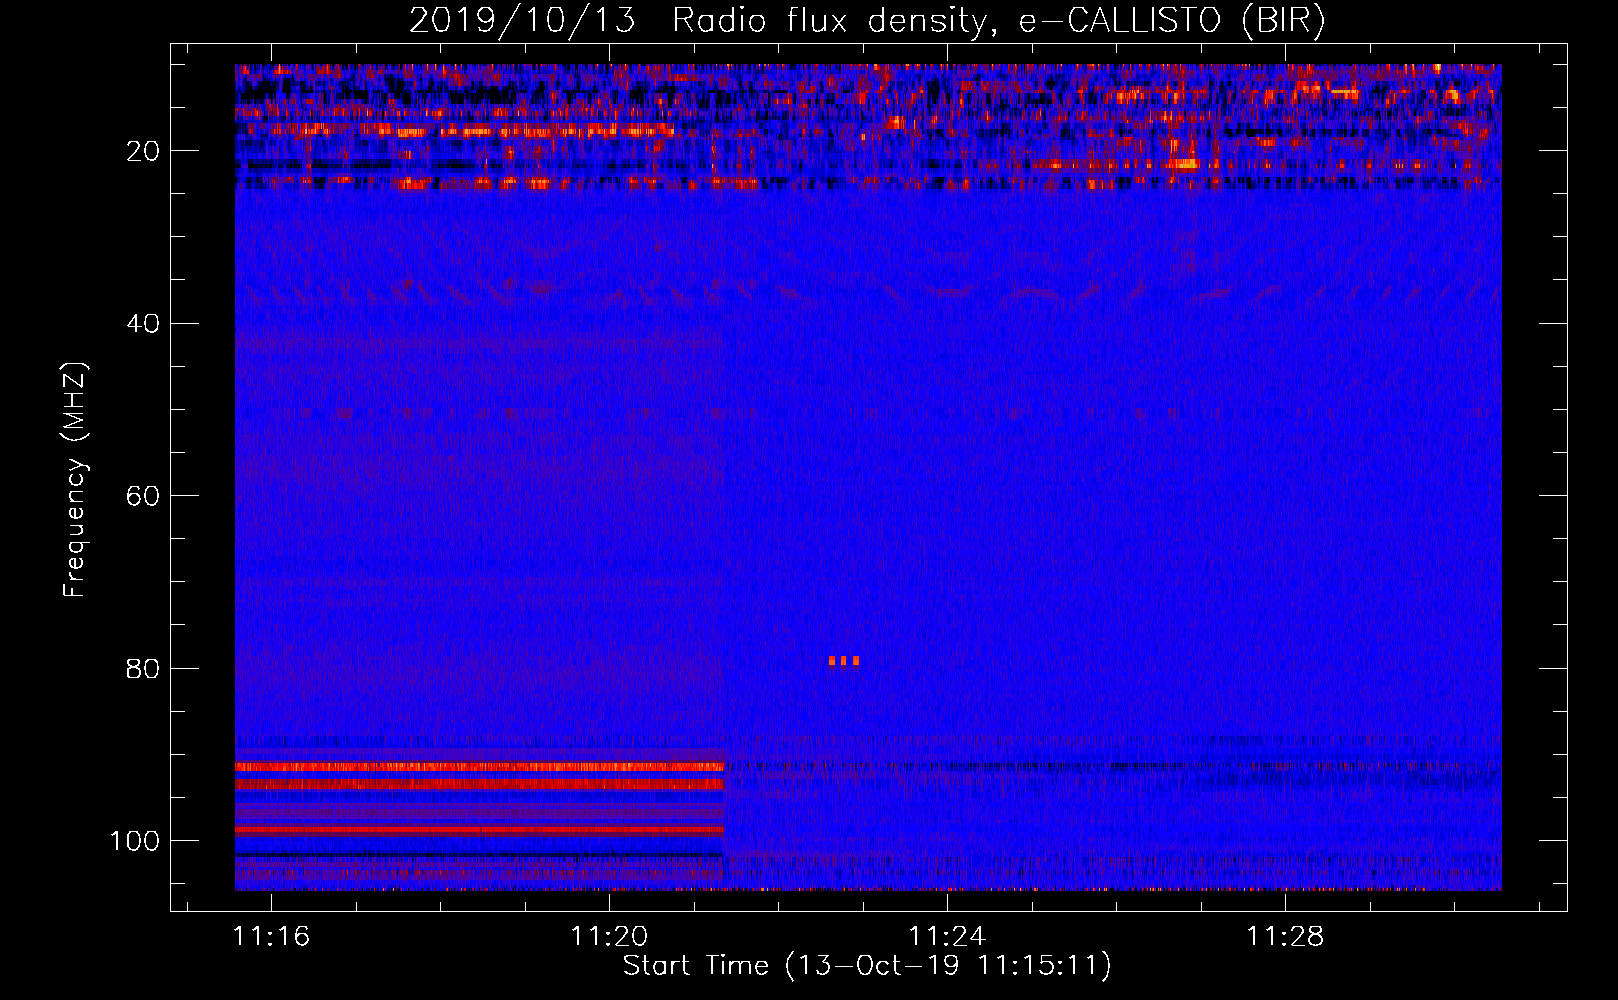Click the 'Frequency (MHZ)' y-axis label
The image size is (1618, 1000).
(x=75, y=480)
